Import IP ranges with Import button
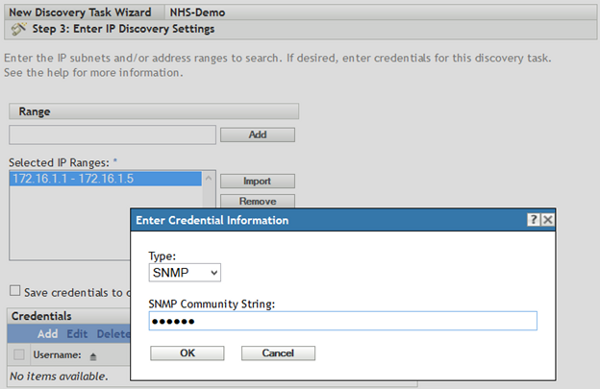Viewport: 600px width, 389px height. point(258,181)
